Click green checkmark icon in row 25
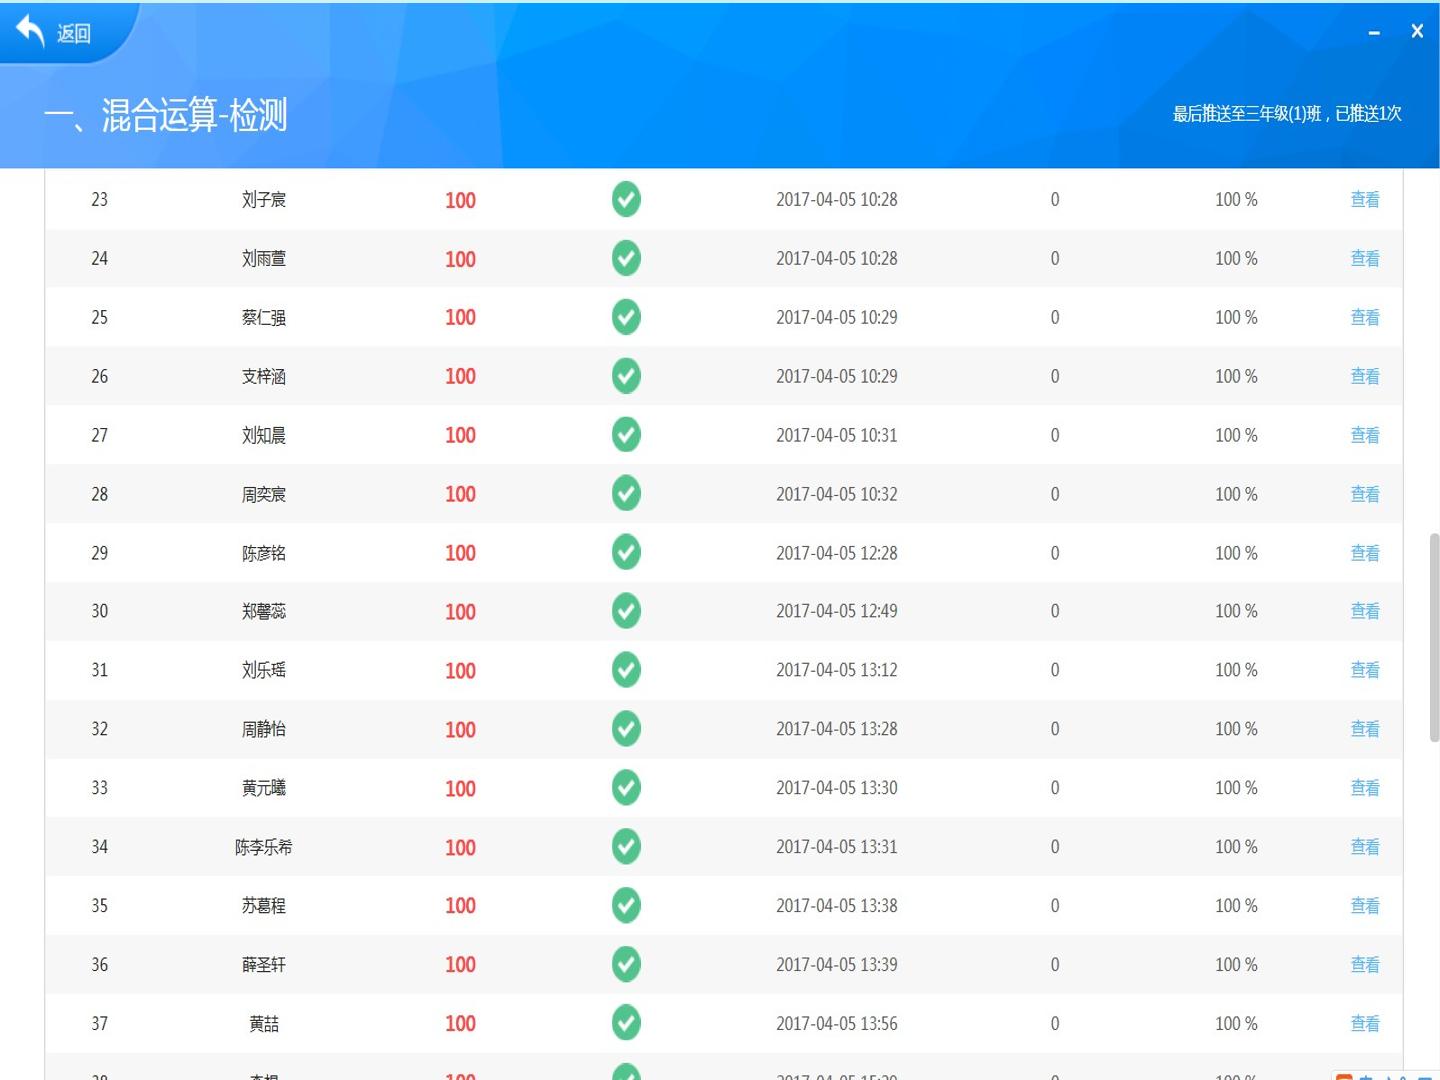The height and width of the screenshot is (1080, 1440). pos(626,317)
